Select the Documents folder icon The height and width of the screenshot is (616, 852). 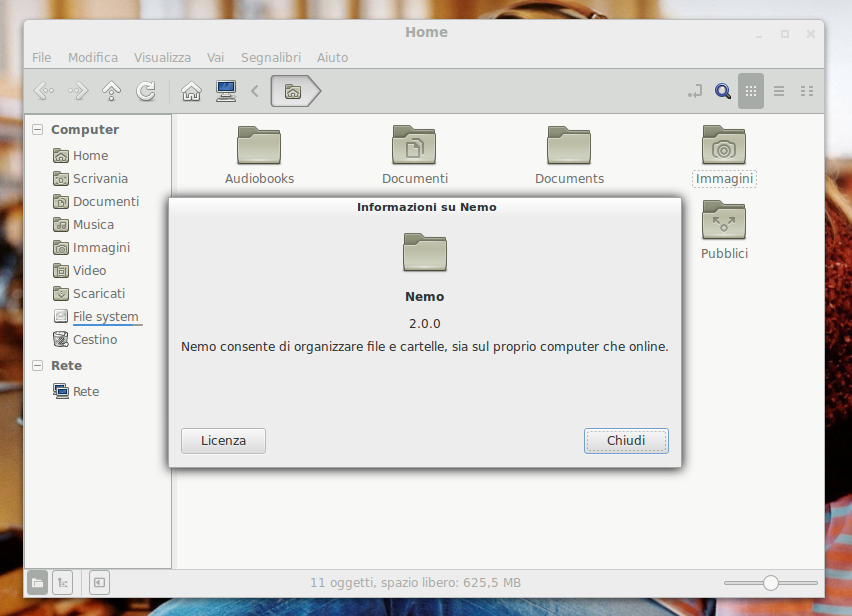pyautogui.click(x=569, y=145)
